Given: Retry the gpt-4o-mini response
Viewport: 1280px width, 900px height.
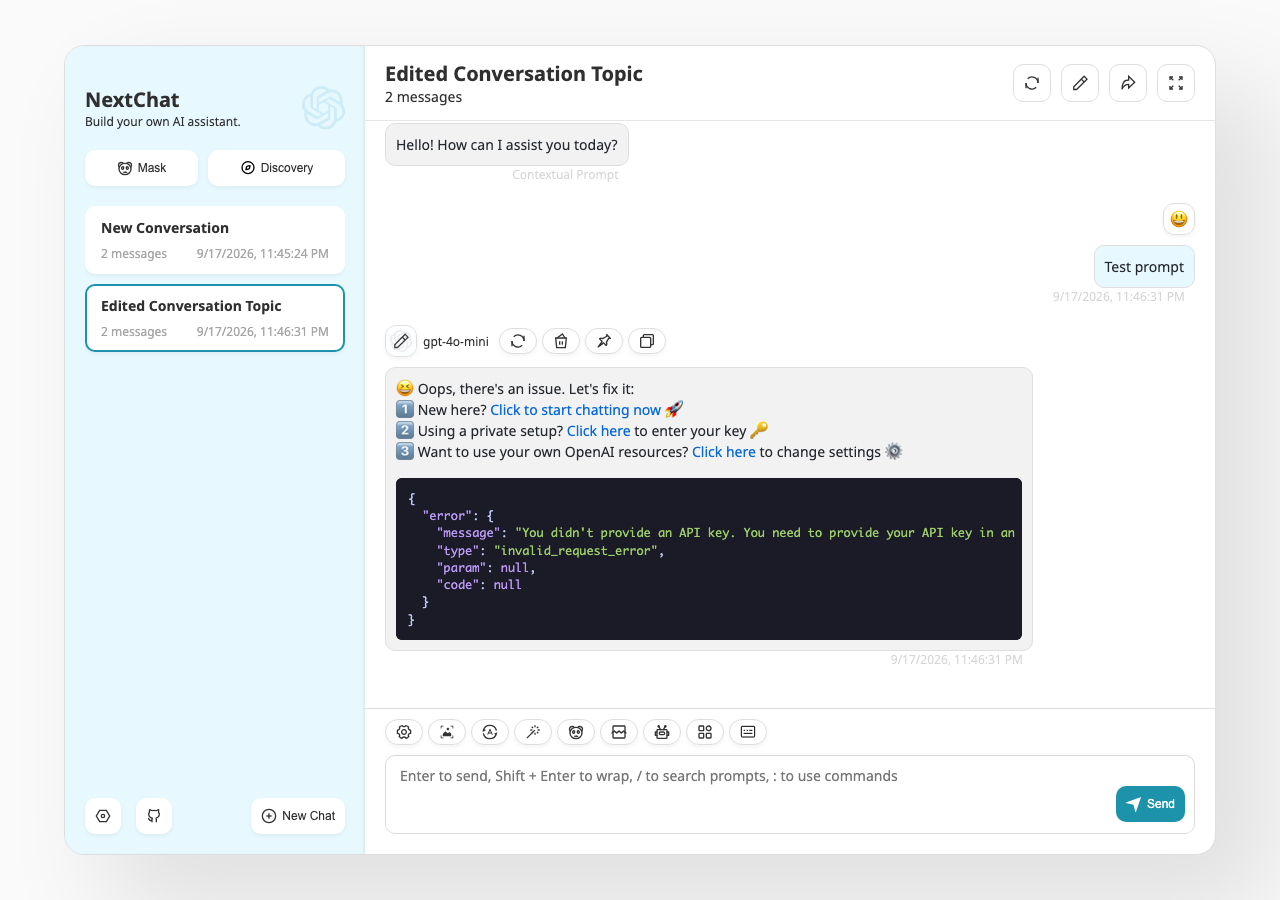Looking at the screenshot, I should tap(518, 341).
